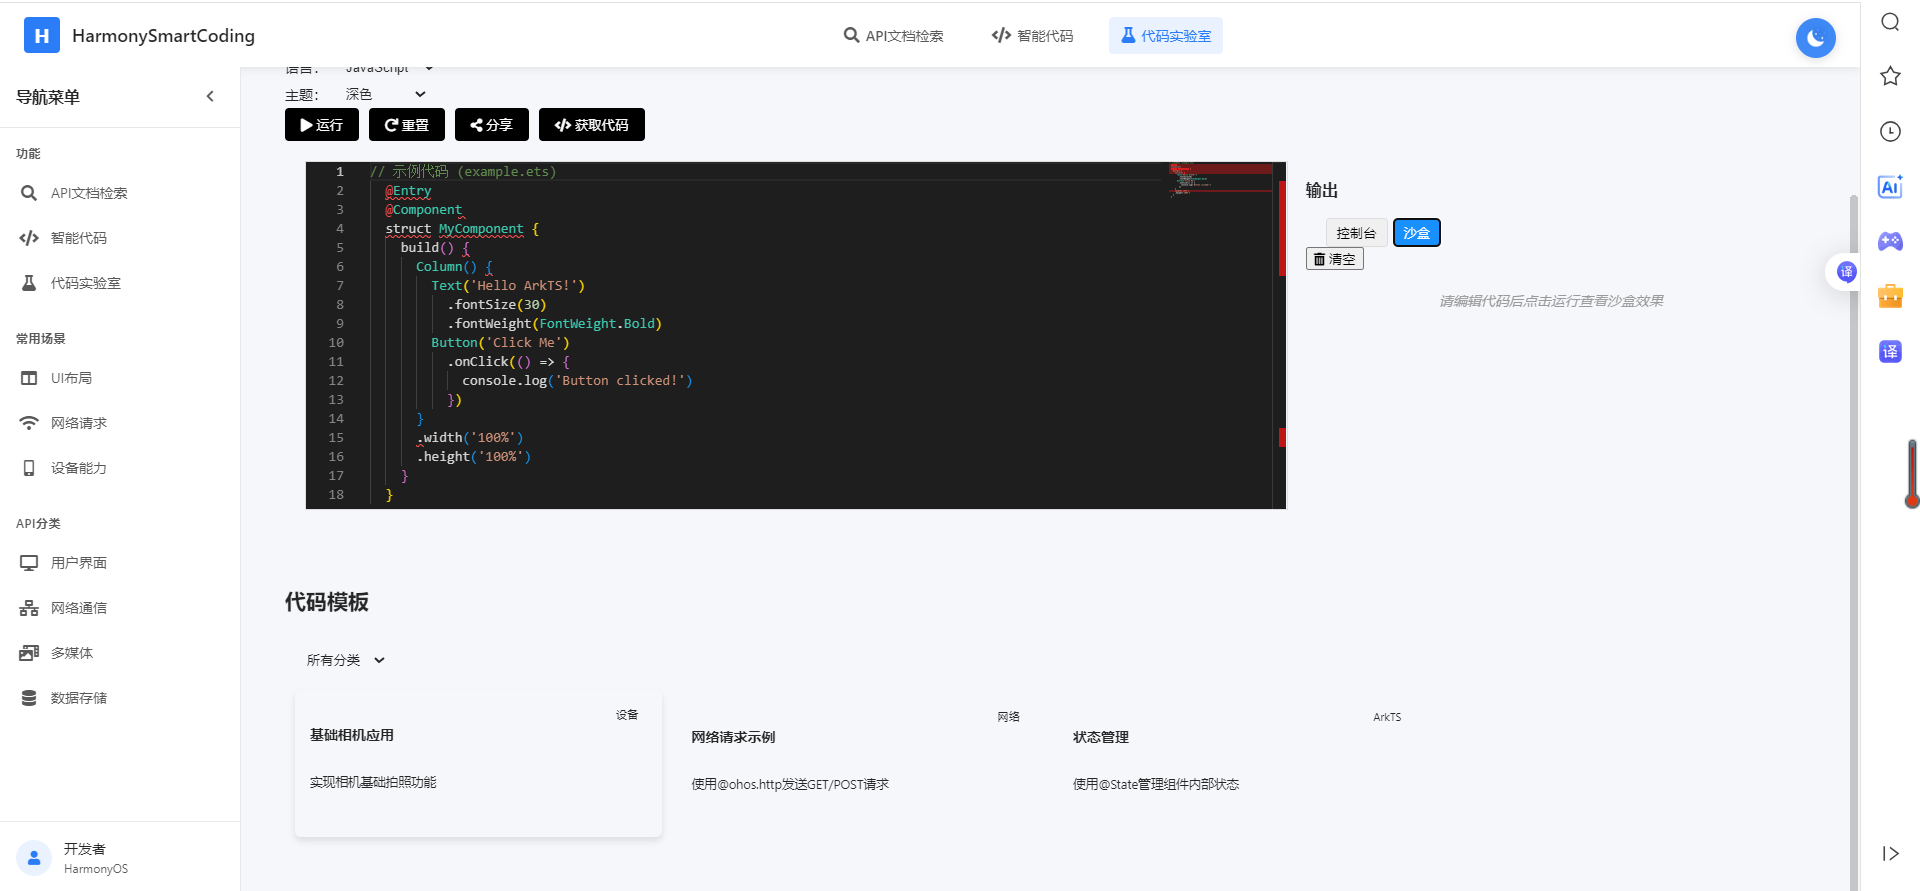The width and height of the screenshot is (1920, 891).
Task: Switch to the 控制台 output tab
Action: pyautogui.click(x=1356, y=233)
